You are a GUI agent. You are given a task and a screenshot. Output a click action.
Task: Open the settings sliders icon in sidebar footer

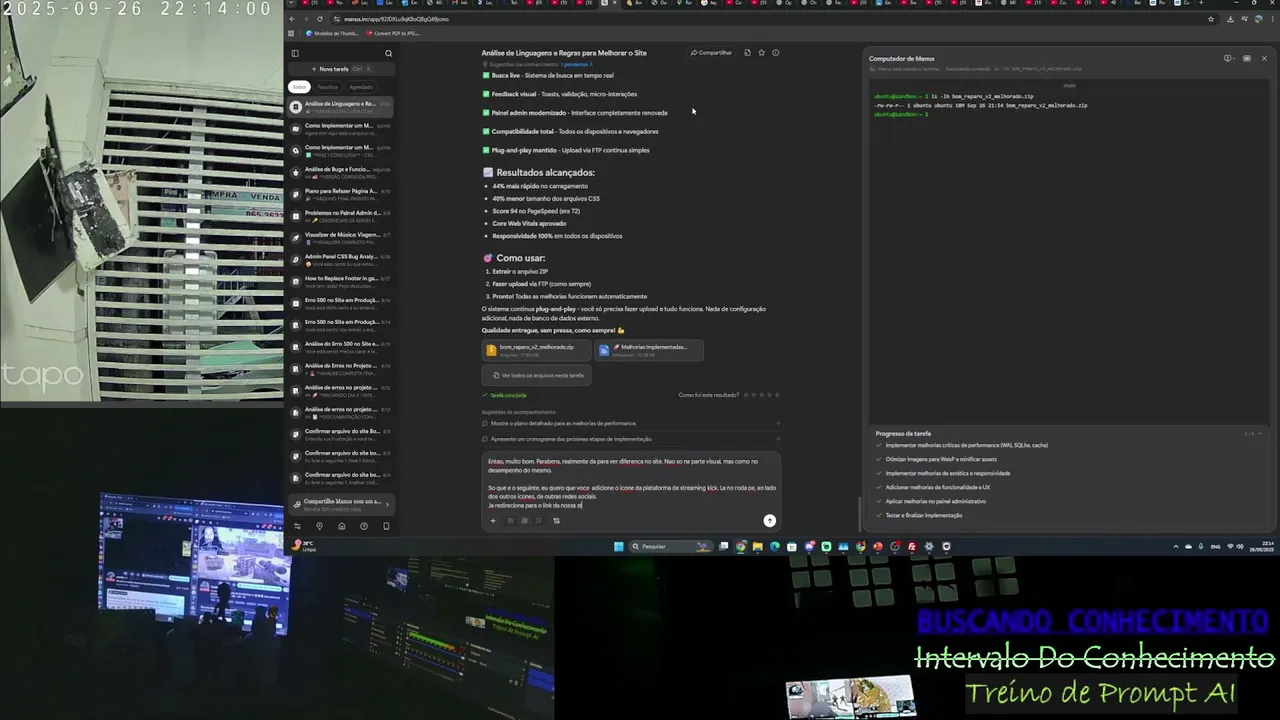click(x=297, y=526)
